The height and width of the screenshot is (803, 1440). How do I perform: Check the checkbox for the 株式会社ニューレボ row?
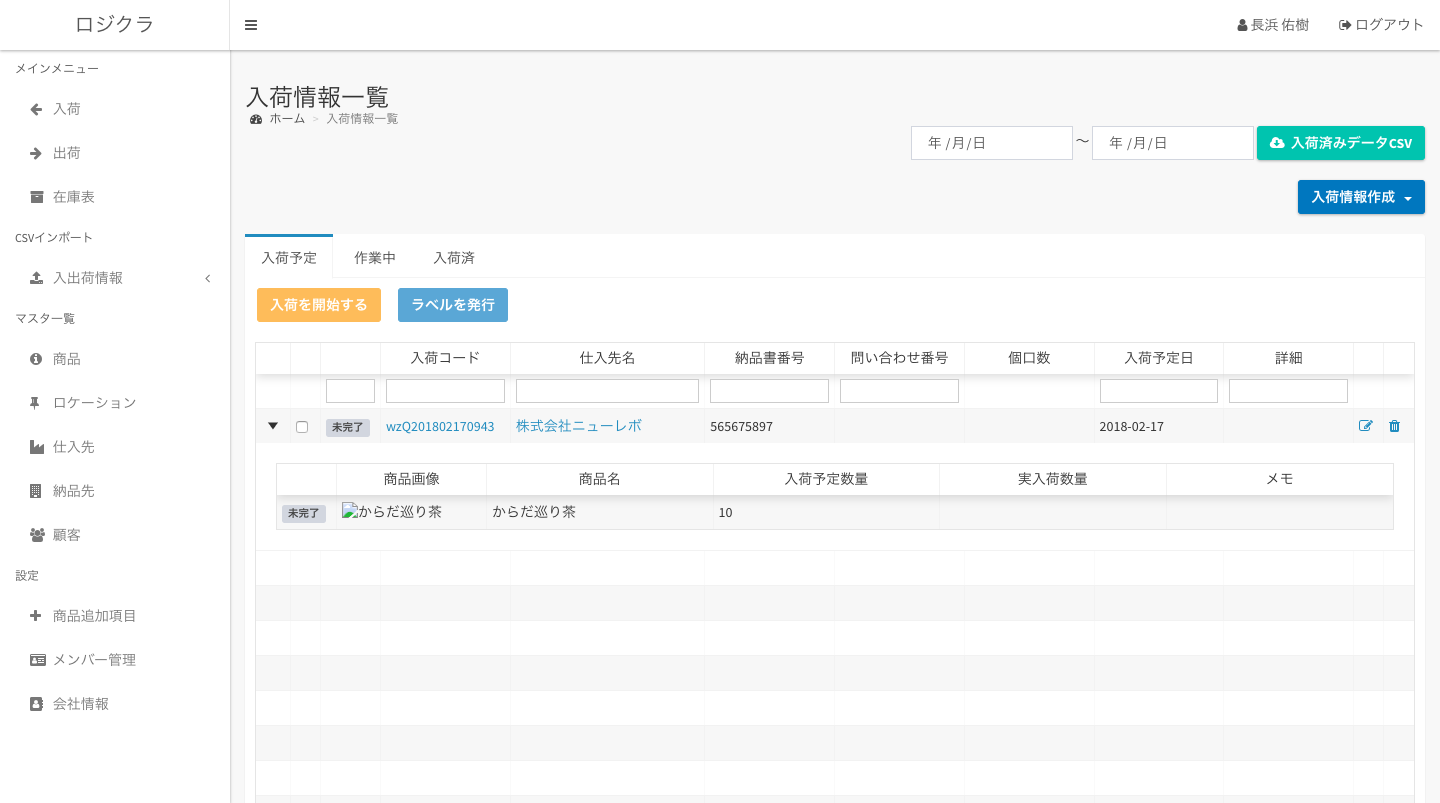[x=302, y=427]
